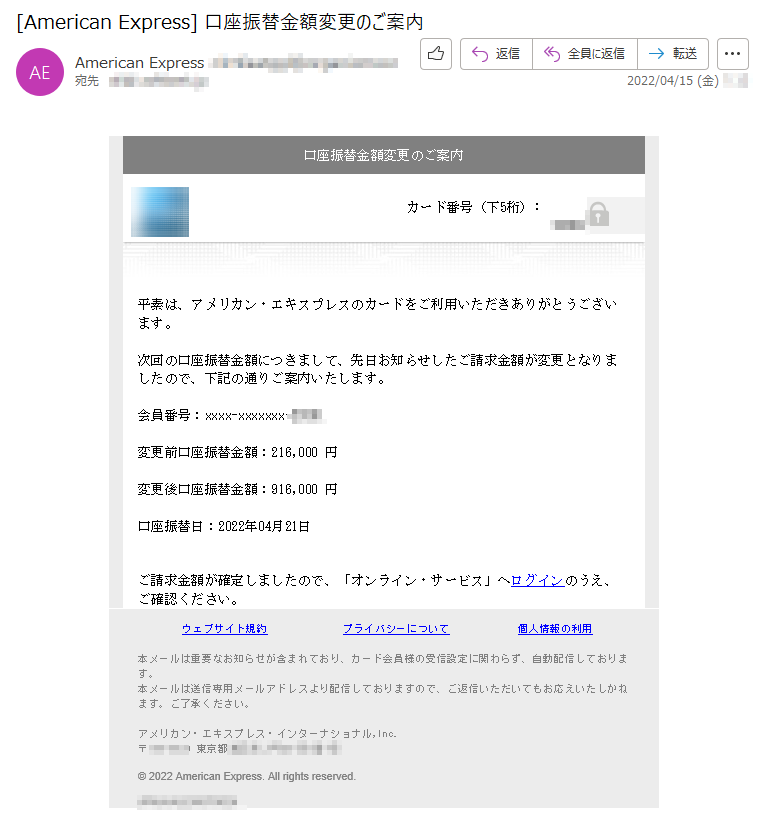Open the more actions ellipsis menu

[732, 53]
